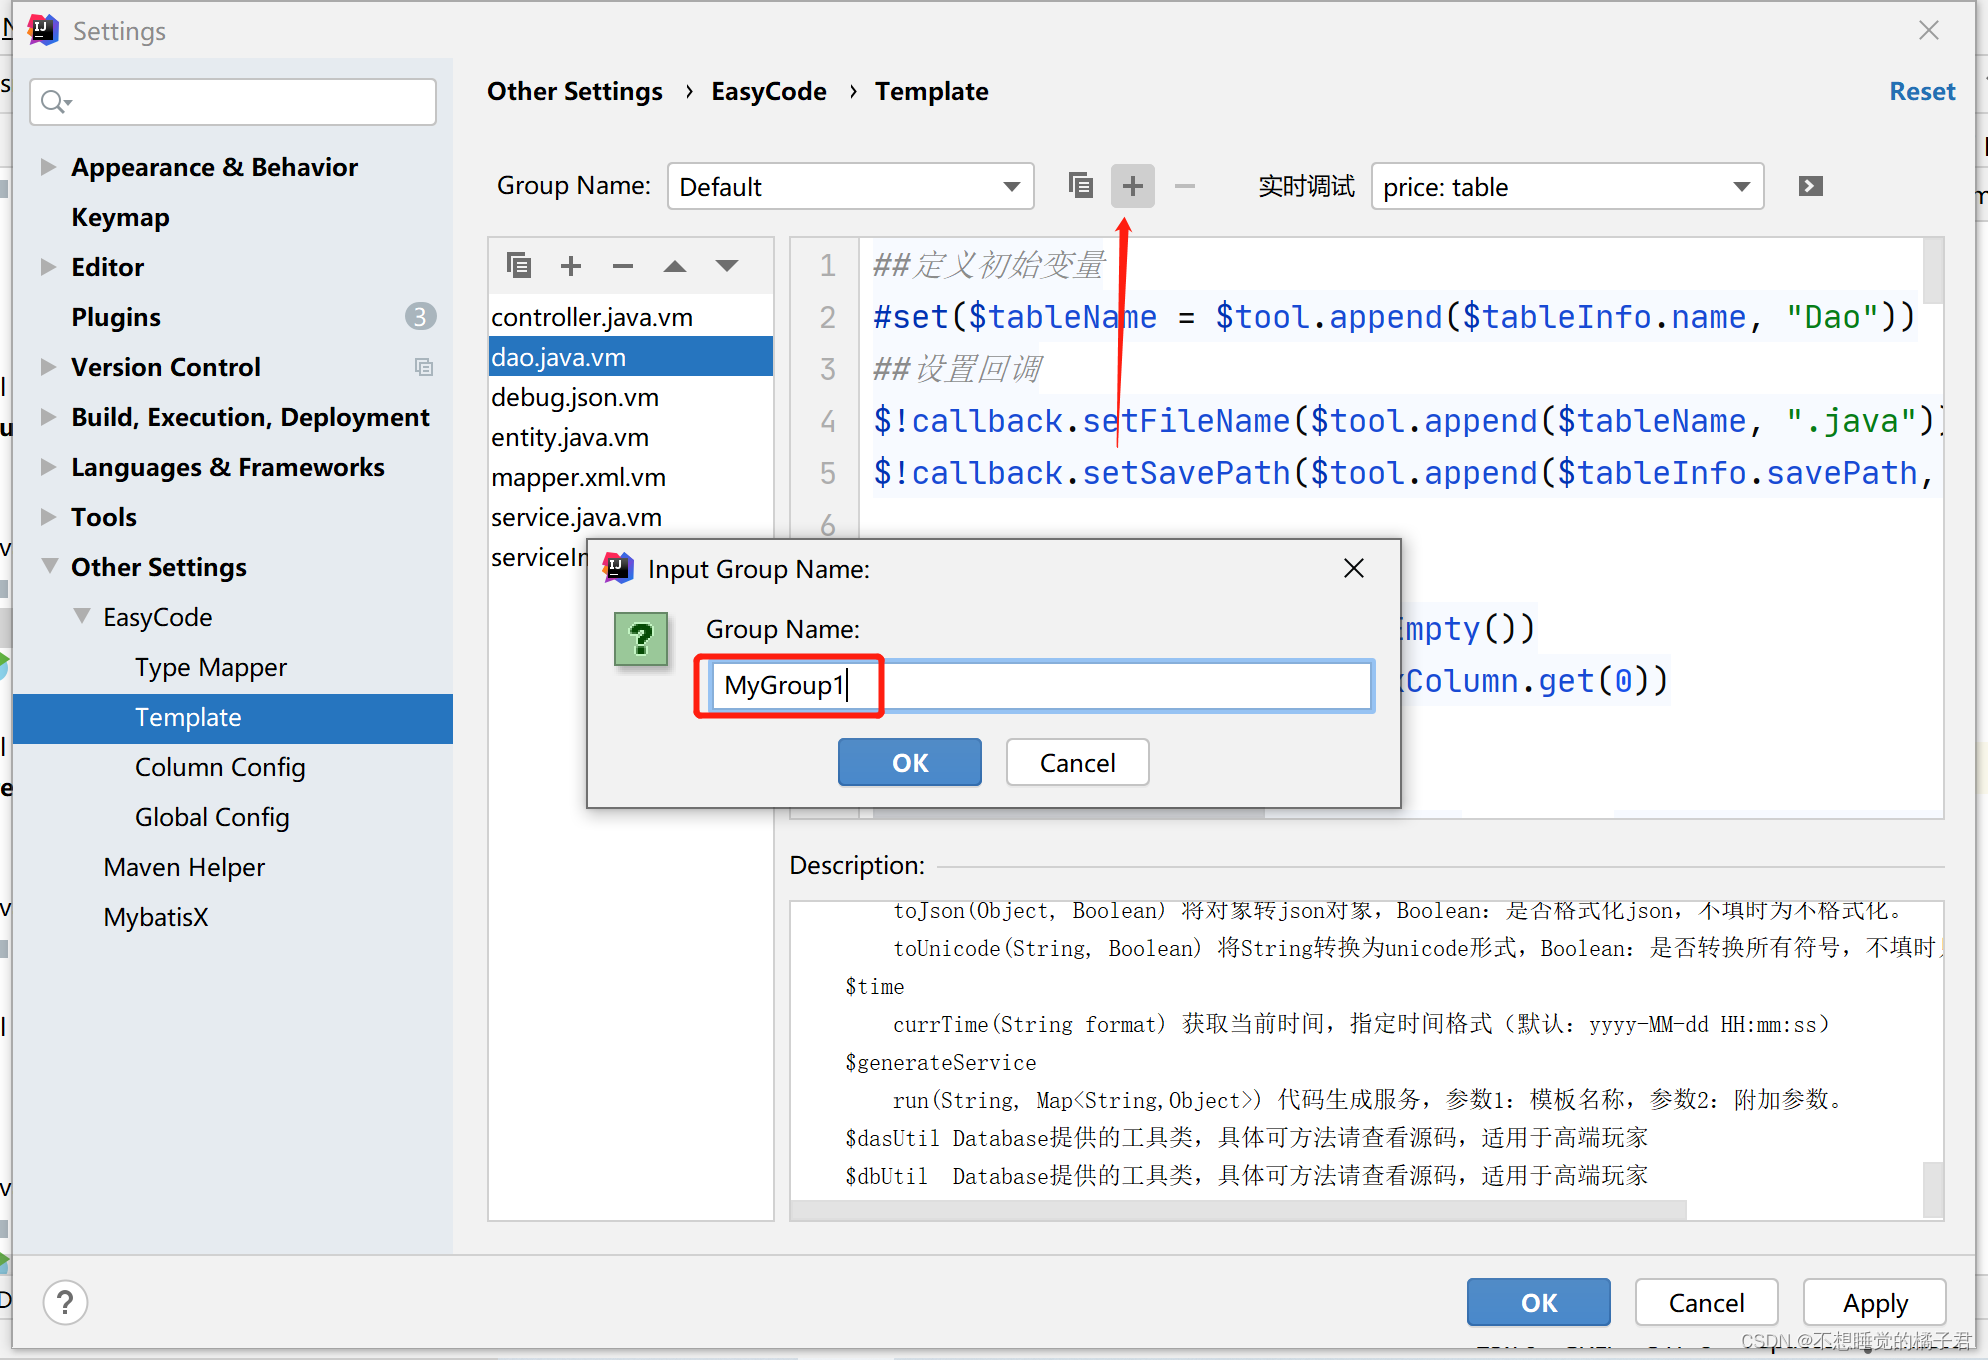Click the add new template plus icon
Screen dimensions: 1988x1360
coord(571,269)
